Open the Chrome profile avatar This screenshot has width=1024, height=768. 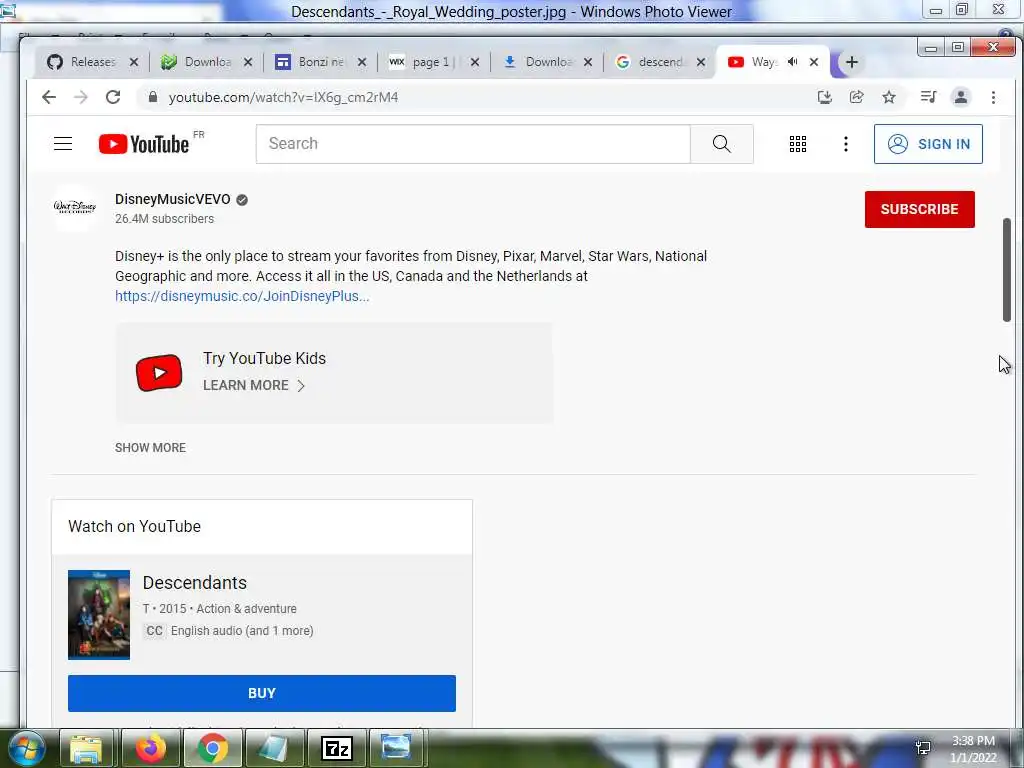pyautogui.click(x=961, y=97)
